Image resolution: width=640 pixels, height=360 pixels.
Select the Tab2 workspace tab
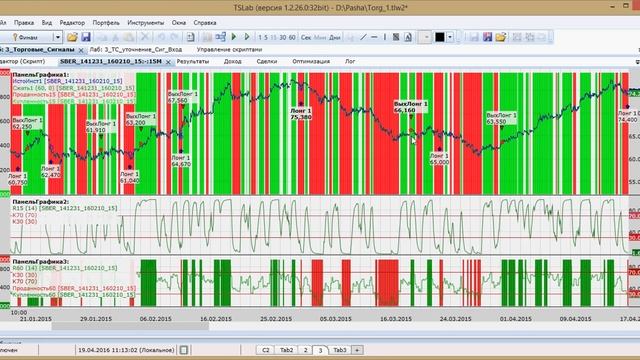[287, 350]
